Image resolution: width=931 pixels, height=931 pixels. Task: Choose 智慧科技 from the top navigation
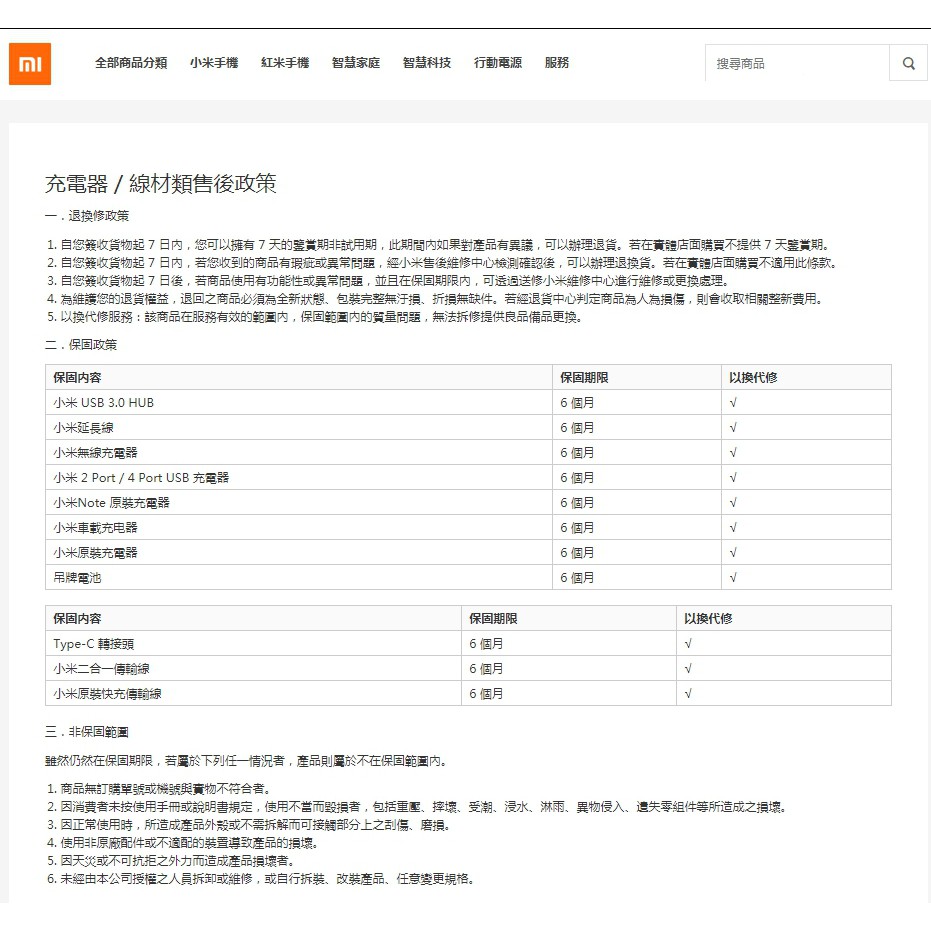pos(427,63)
